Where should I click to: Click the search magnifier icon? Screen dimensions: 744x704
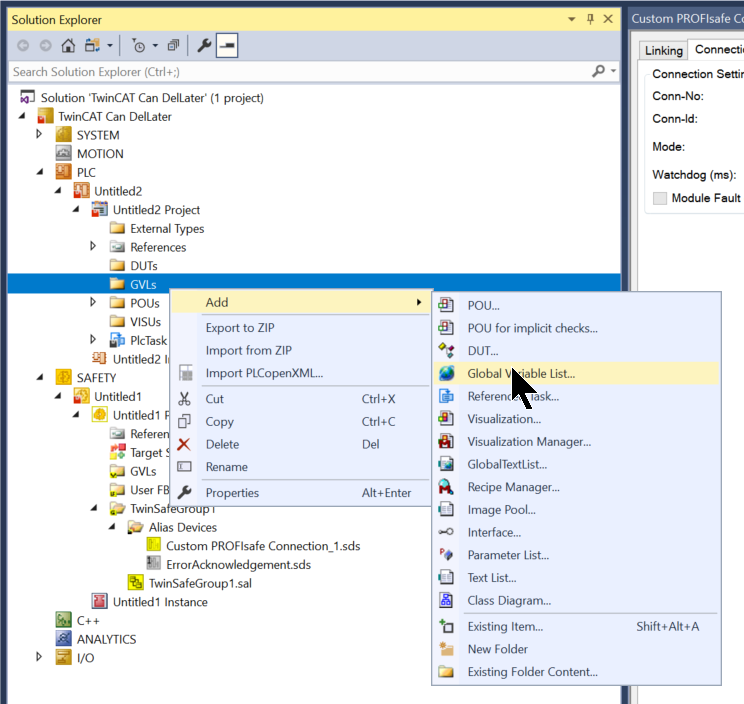coord(599,72)
